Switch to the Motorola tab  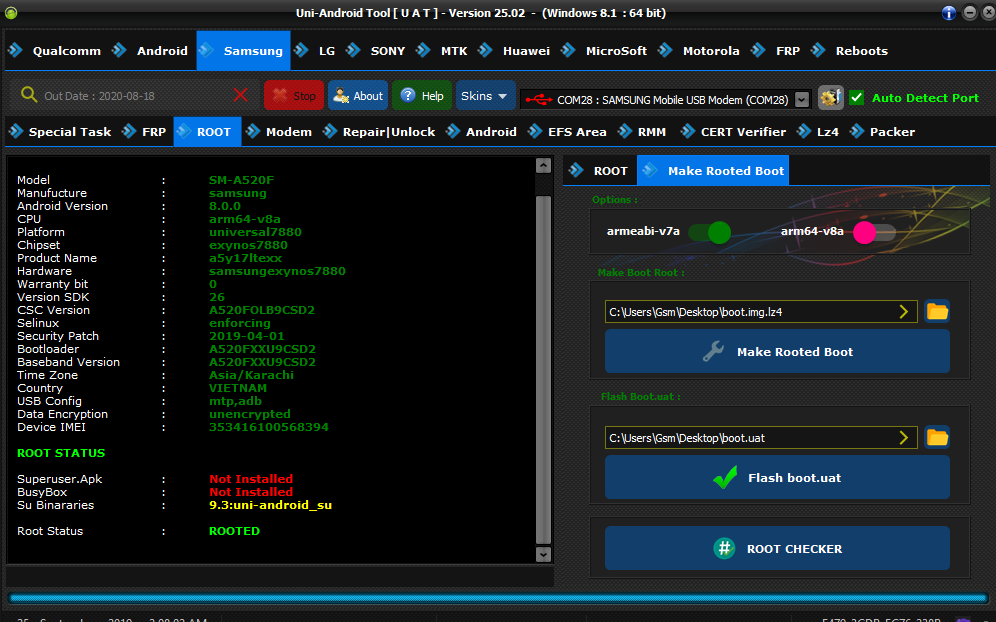coord(699,51)
